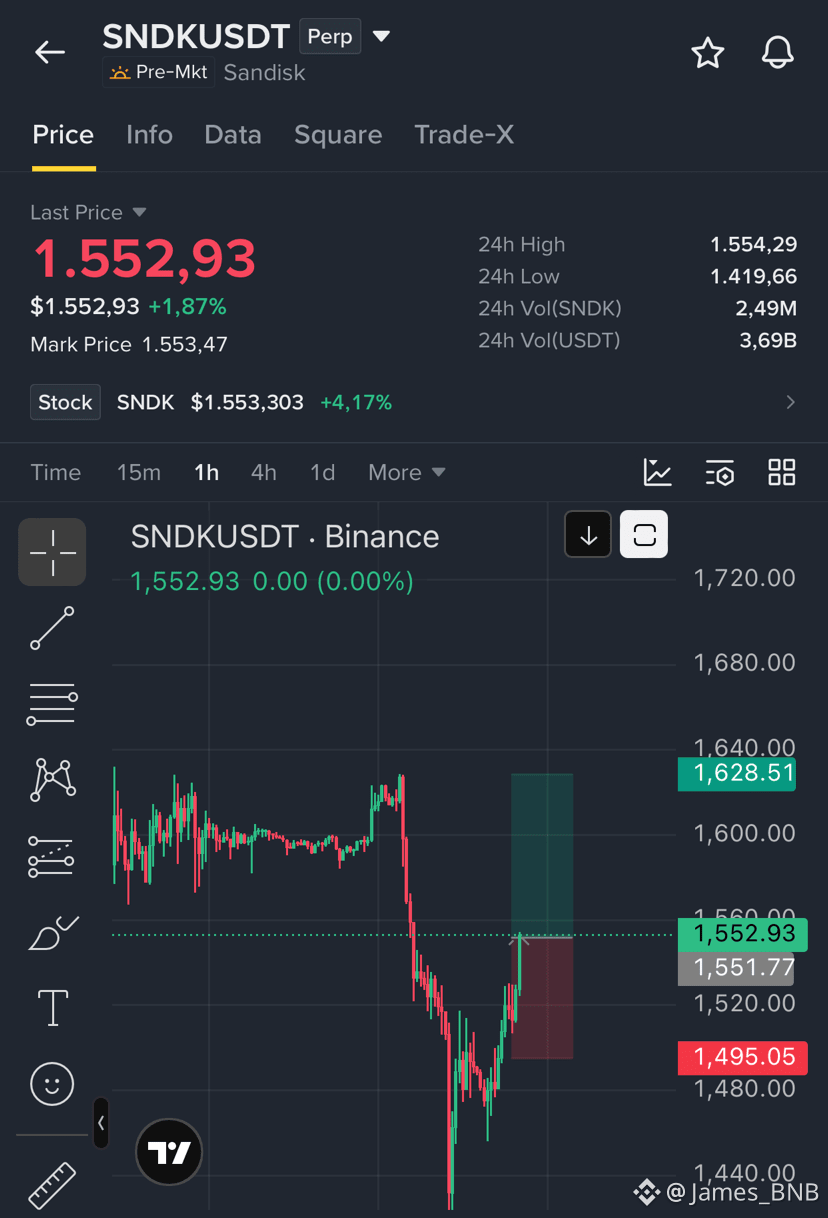
Task: Select the ruler measure tool
Action: point(52,1185)
